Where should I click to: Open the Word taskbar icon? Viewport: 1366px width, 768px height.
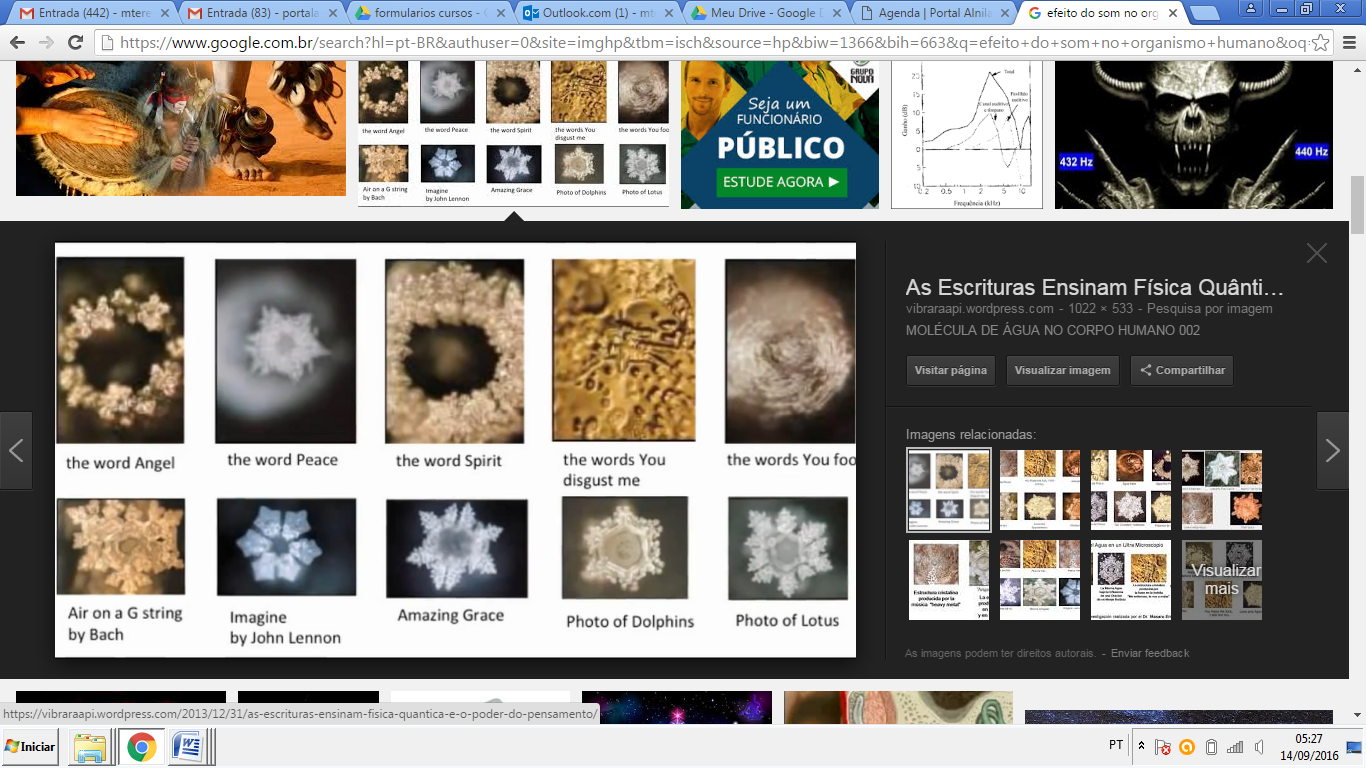coord(188,747)
